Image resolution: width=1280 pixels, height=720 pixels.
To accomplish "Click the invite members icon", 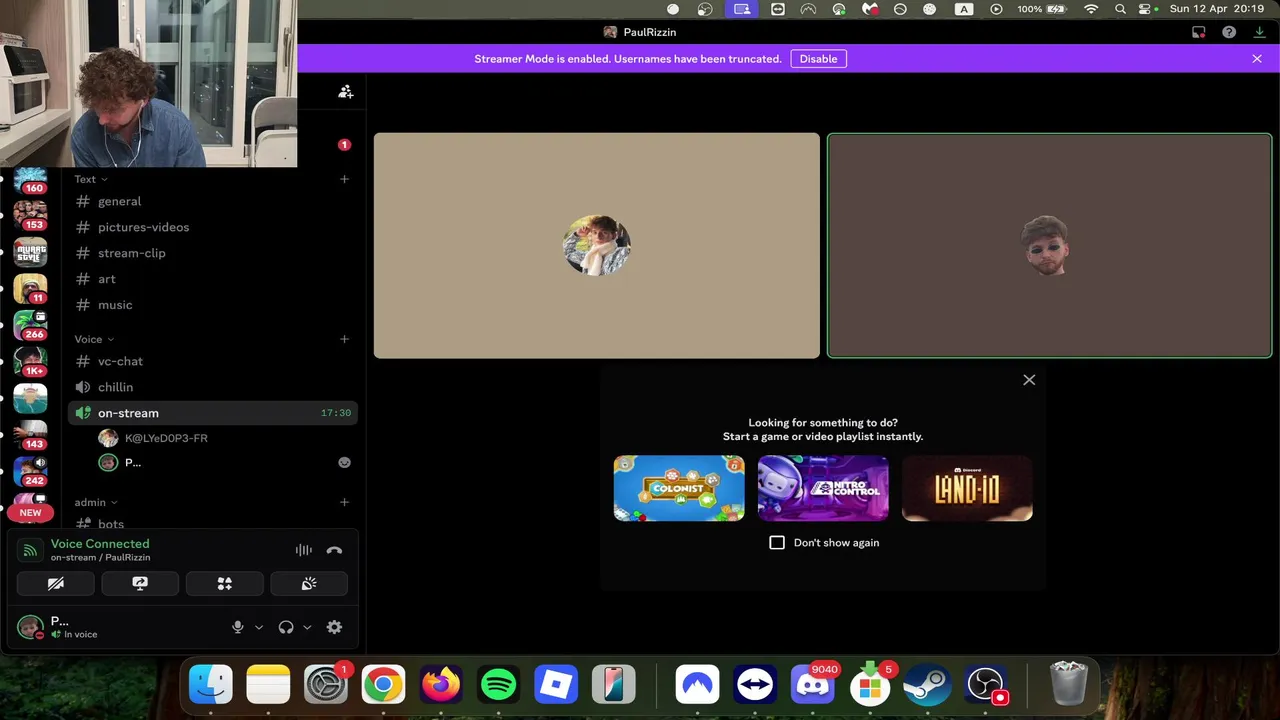I will pyautogui.click(x=345, y=92).
